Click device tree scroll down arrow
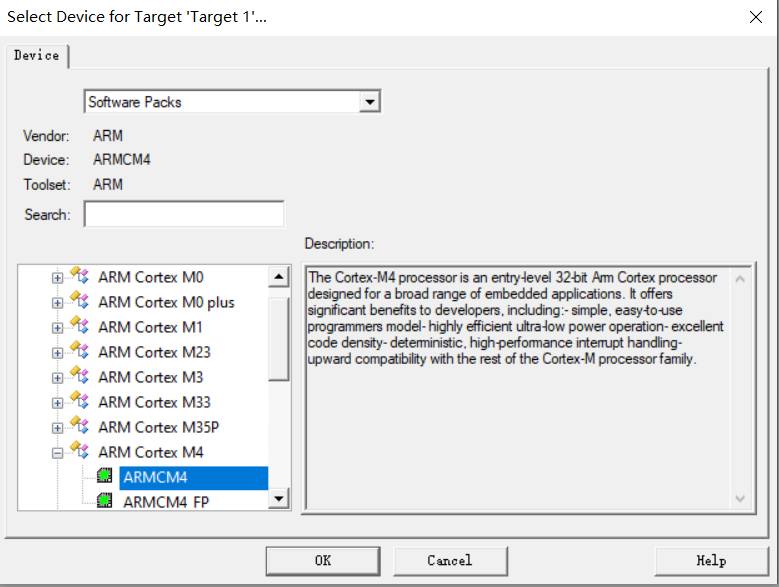This screenshot has height=587, width=779. [279, 498]
